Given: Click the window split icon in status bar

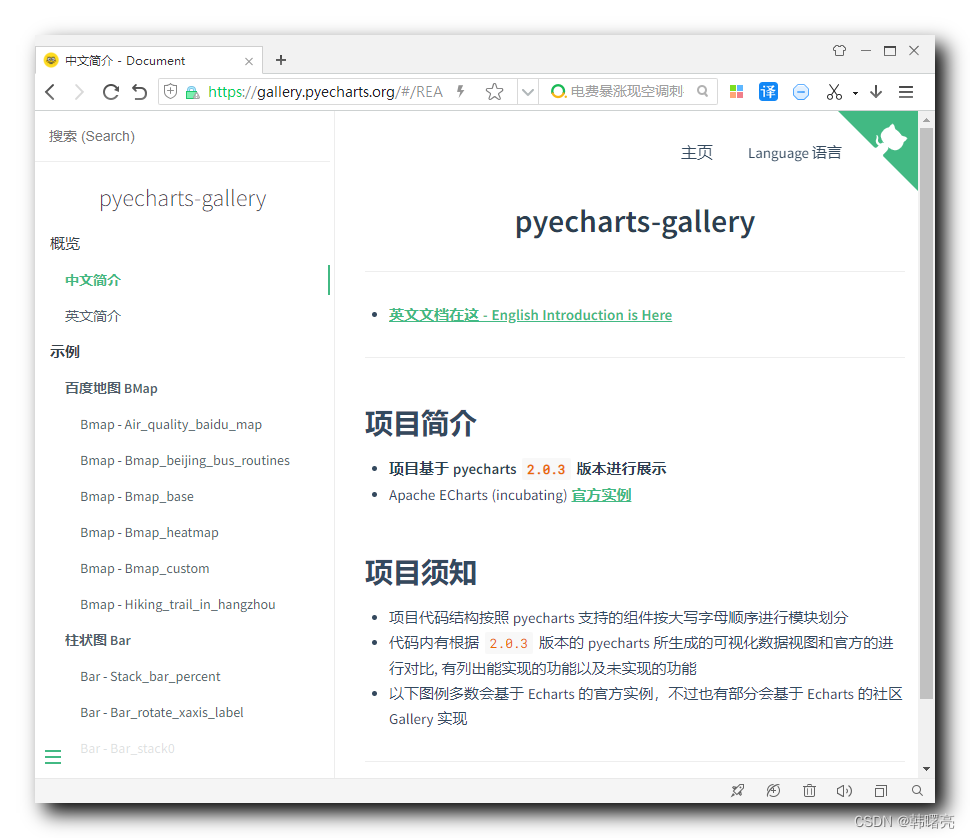Looking at the screenshot, I should [881, 790].
